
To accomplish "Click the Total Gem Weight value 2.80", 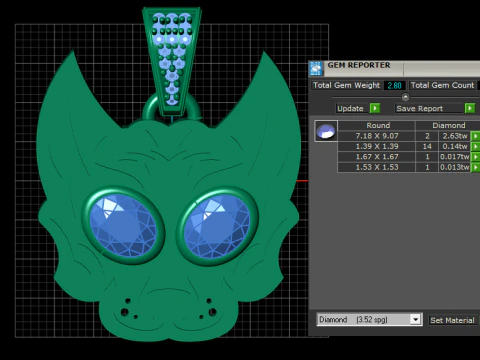I will (x=394, y=85).
